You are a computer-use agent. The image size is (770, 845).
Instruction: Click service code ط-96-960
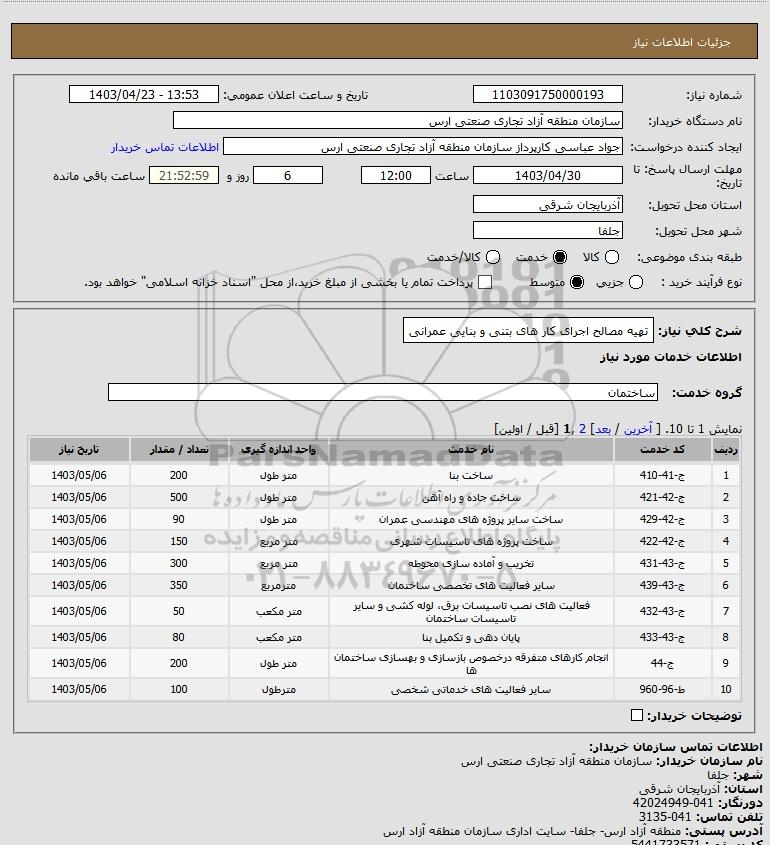(x=662, y=689)
